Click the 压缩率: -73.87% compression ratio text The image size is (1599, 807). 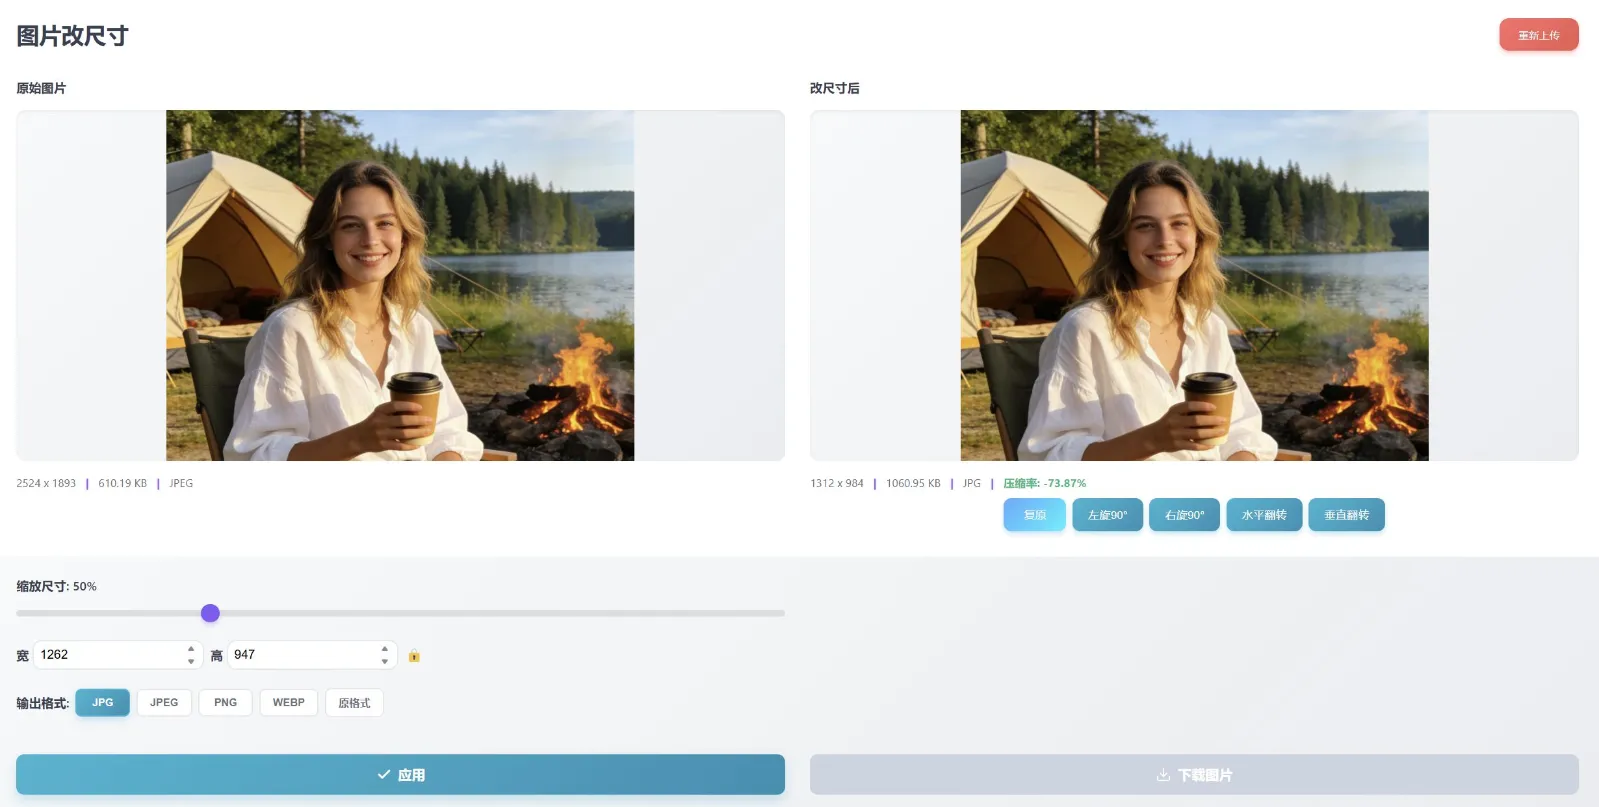[1045, 483]
